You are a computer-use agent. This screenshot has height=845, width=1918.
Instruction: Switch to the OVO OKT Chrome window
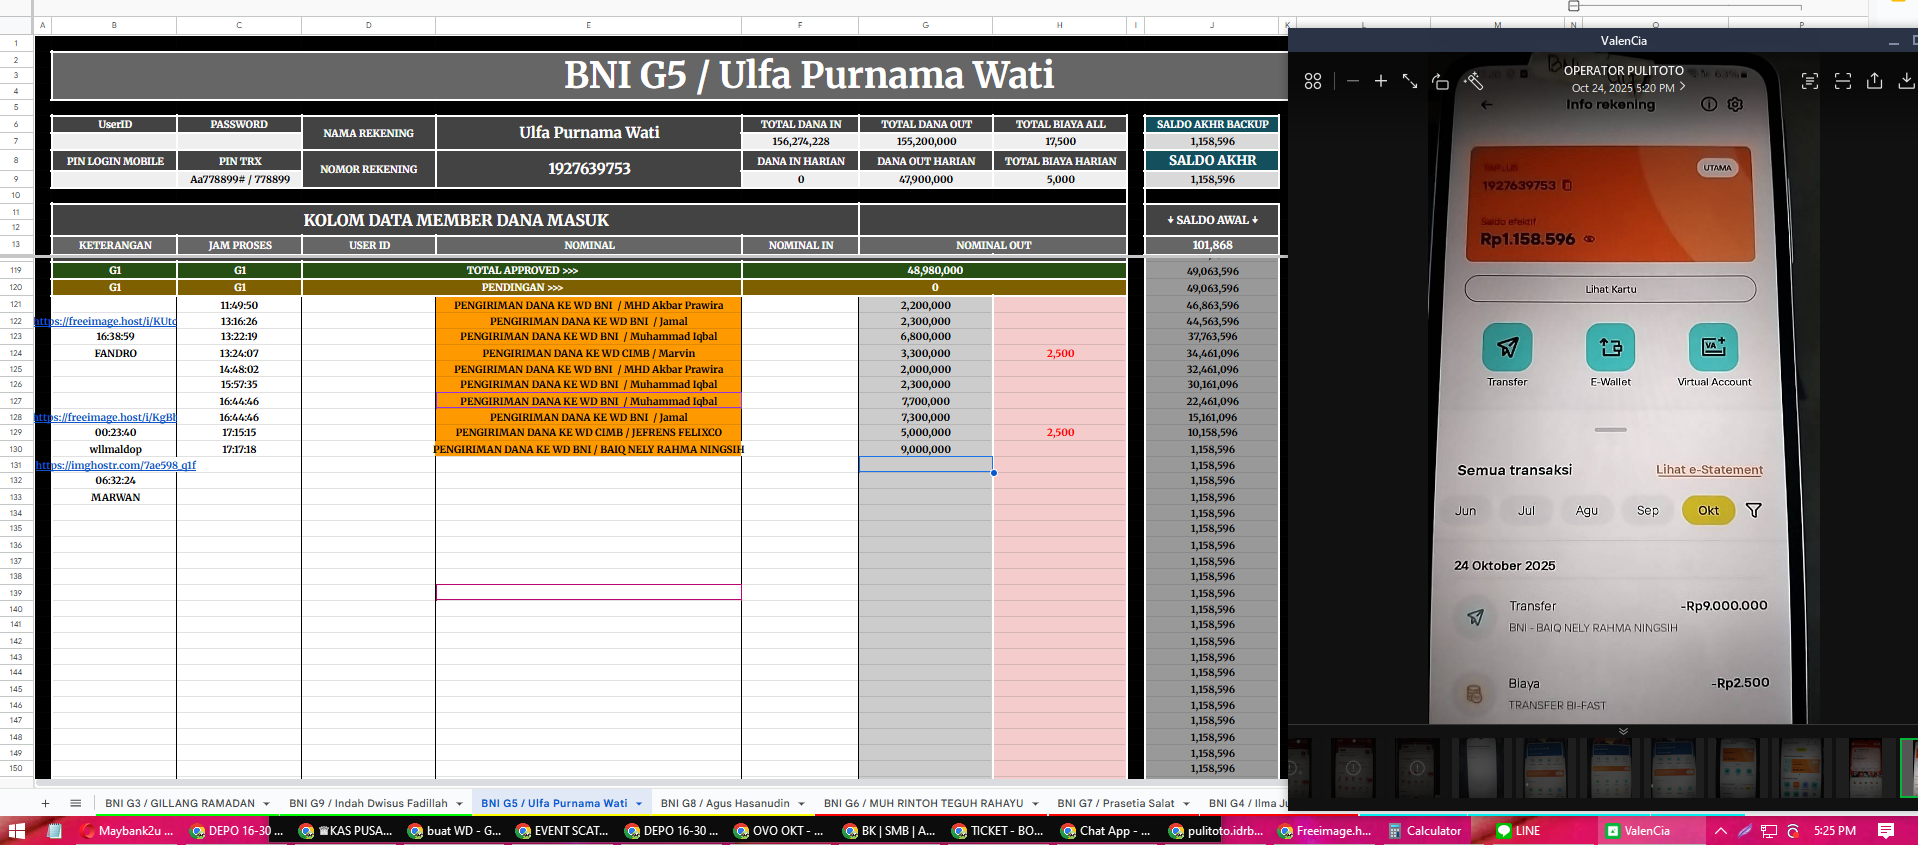pos(779,831)
